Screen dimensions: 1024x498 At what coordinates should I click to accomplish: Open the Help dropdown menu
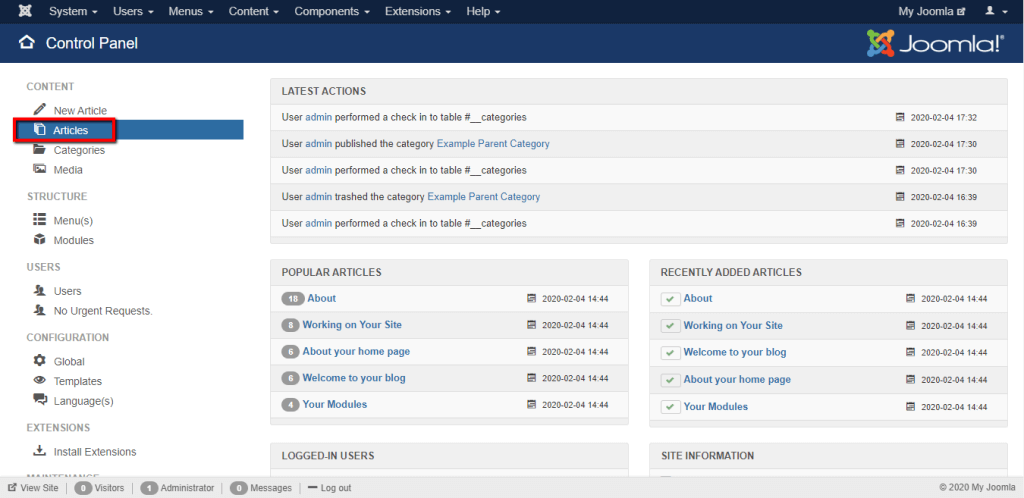click(483, 11)
